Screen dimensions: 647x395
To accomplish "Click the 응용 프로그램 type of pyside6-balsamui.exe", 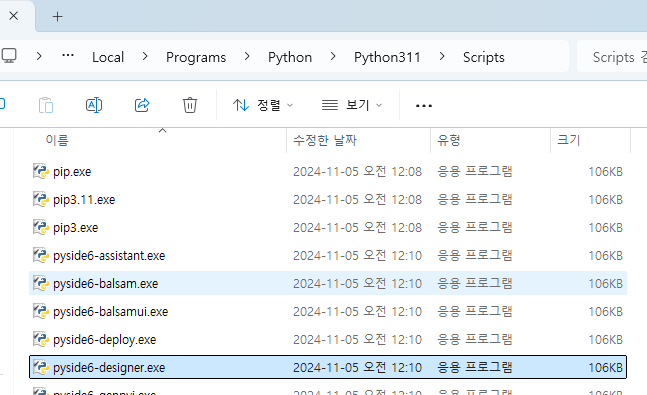I will 475,311.
